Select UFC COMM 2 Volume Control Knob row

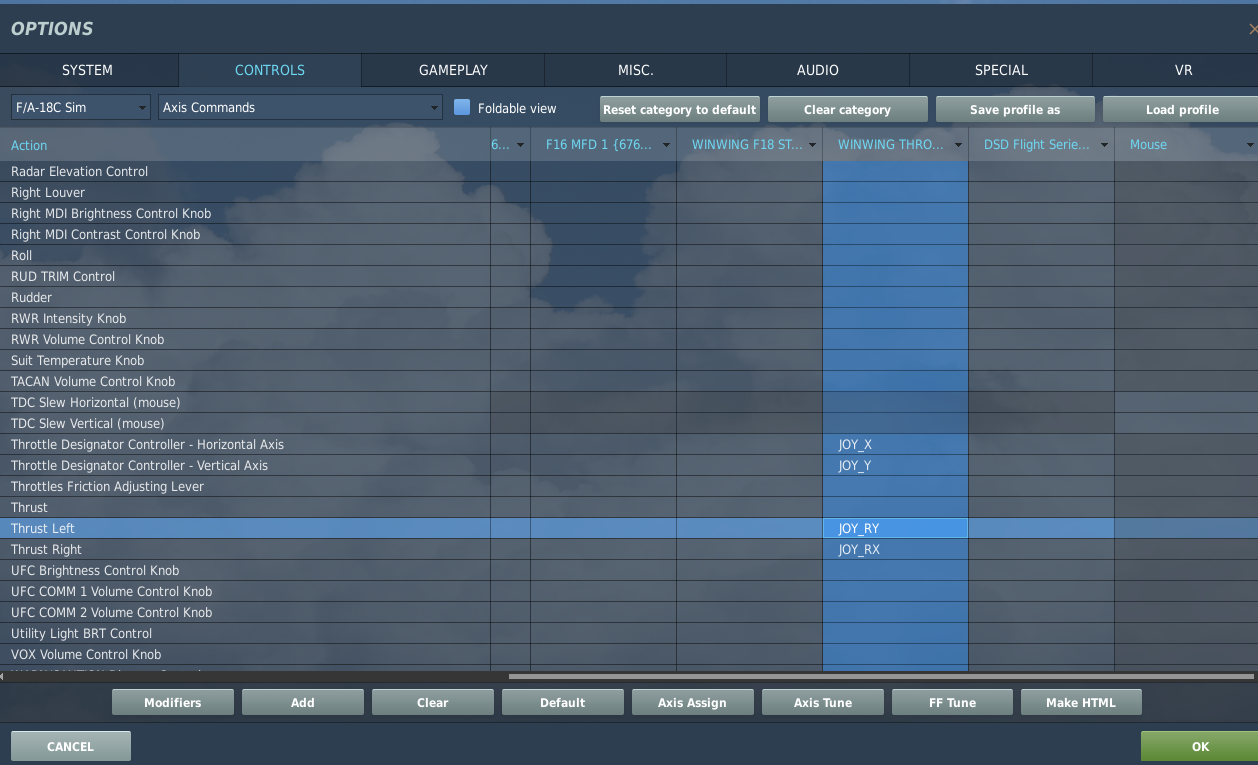[629, 612]
